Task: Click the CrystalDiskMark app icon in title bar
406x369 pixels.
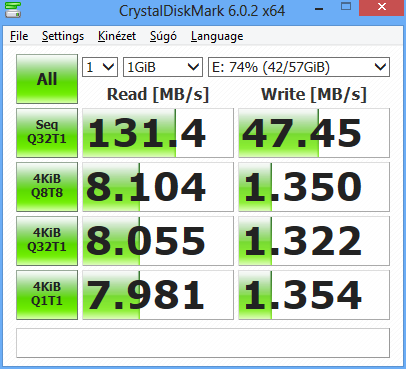Action: click(13, 10)
